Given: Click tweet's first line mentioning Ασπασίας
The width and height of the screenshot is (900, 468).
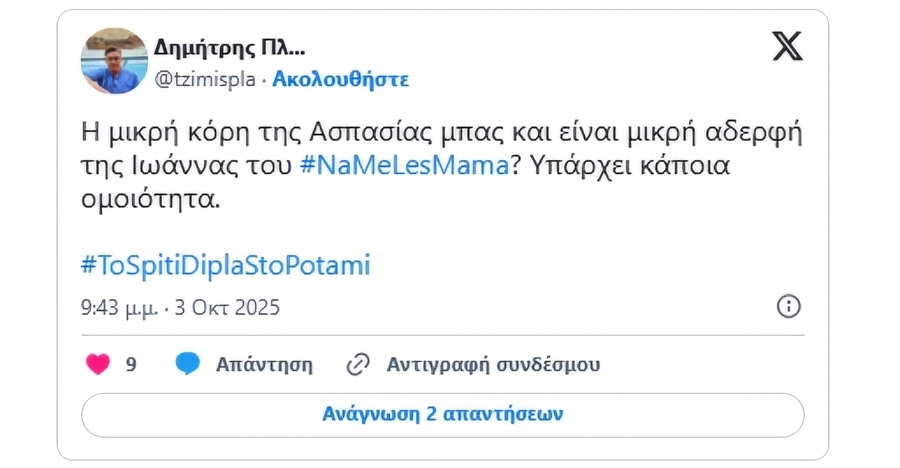Looking at the screenshot, I should [440, 131].
